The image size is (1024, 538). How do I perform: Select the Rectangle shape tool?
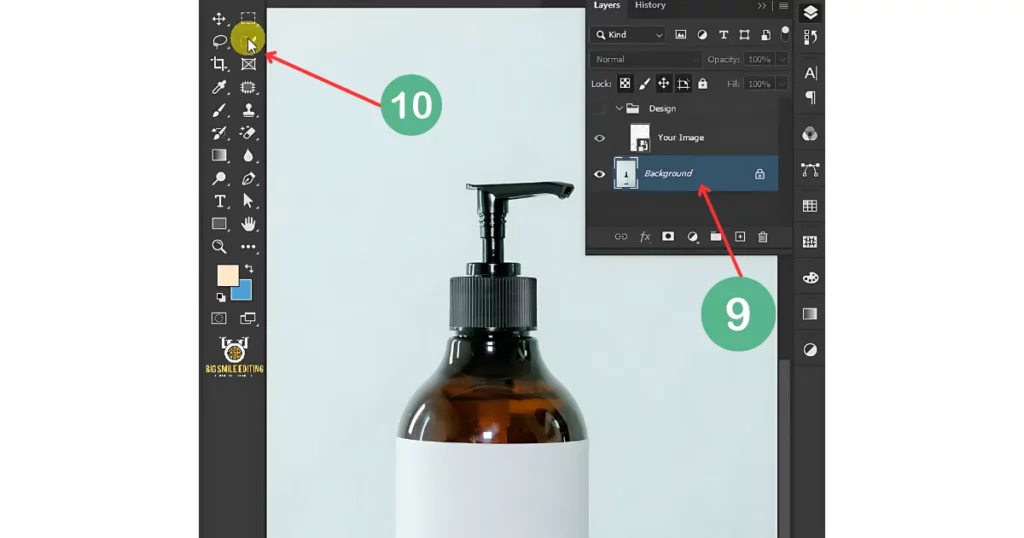pos(219,224)
